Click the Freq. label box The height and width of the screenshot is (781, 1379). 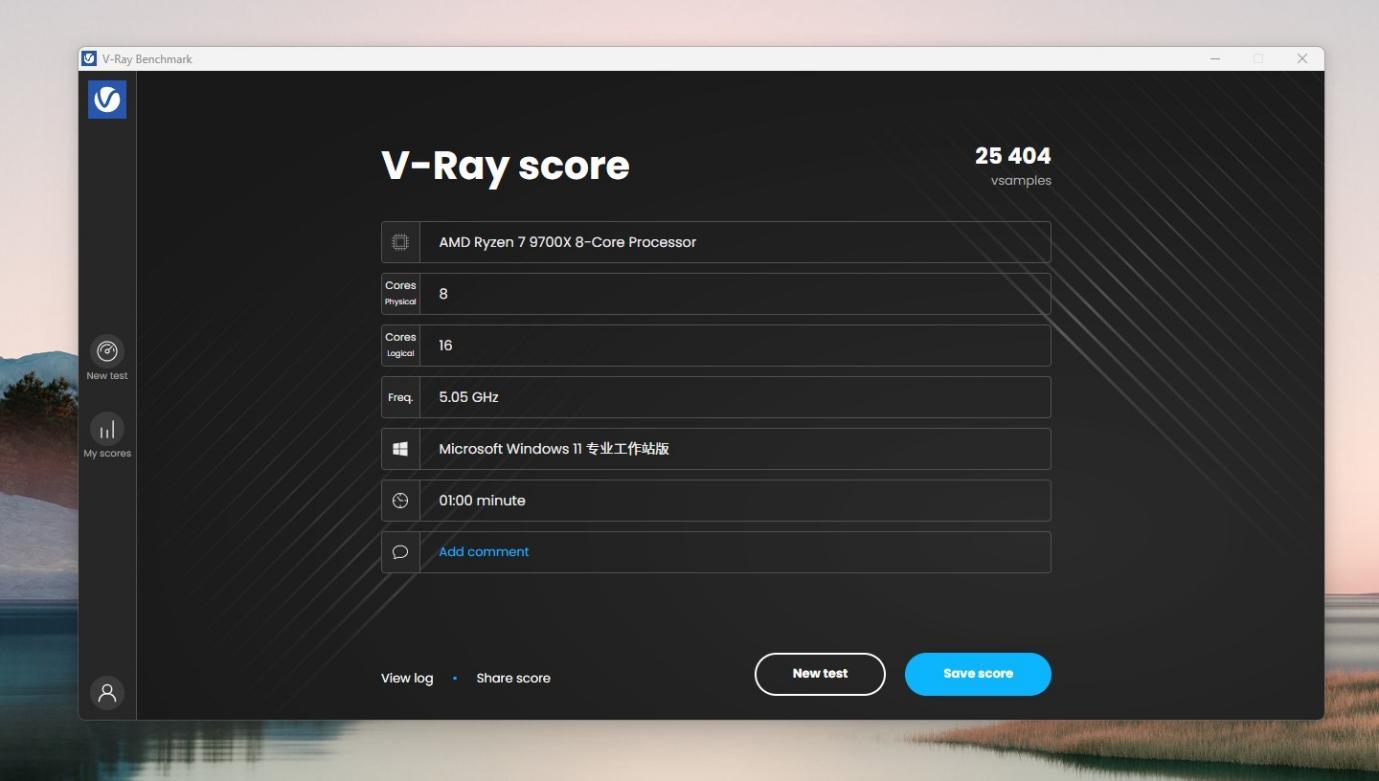tap(400, 397)
